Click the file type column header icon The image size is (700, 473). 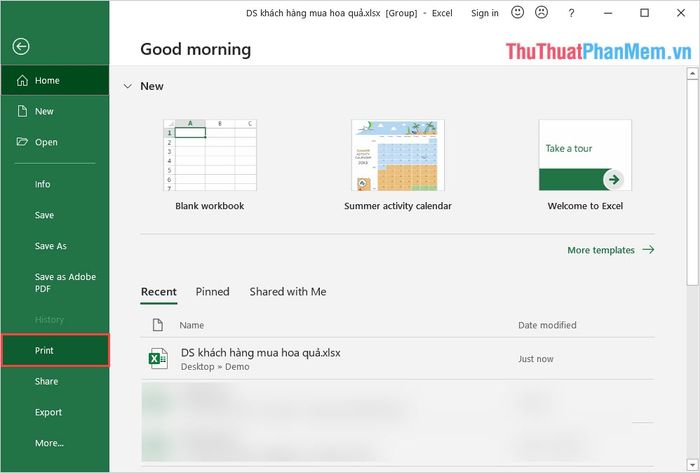click(158, 325)
